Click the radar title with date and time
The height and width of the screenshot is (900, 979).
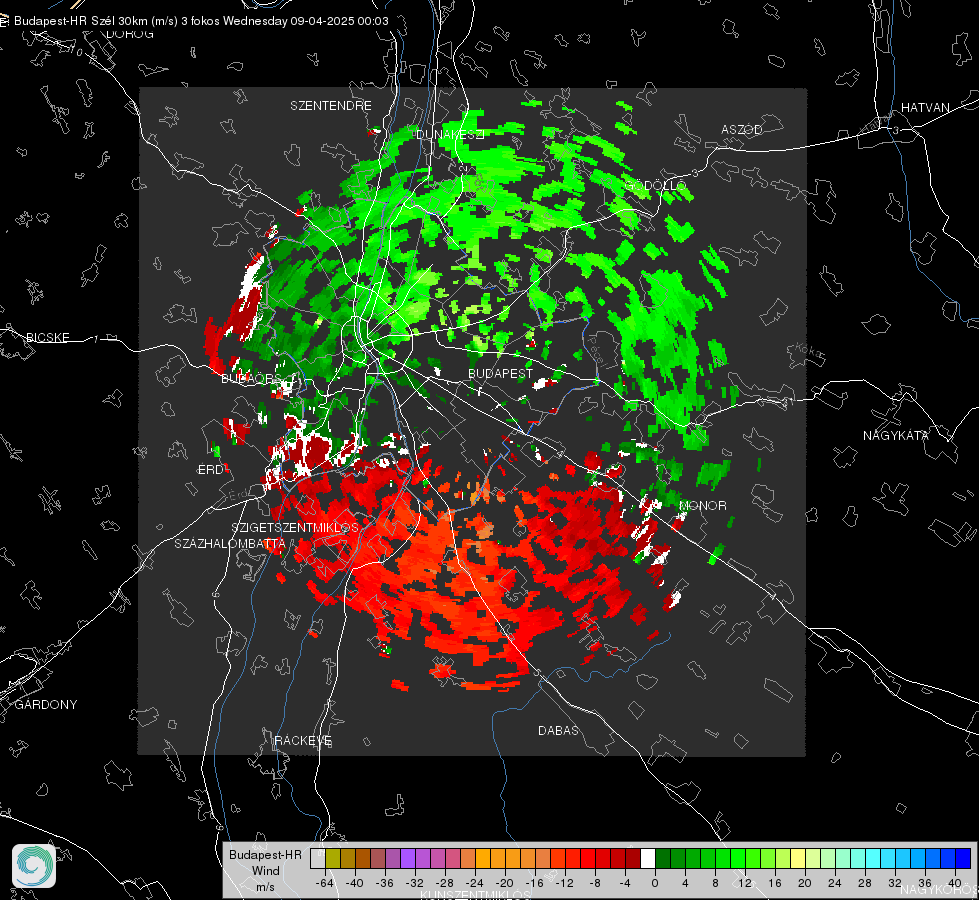201,21
